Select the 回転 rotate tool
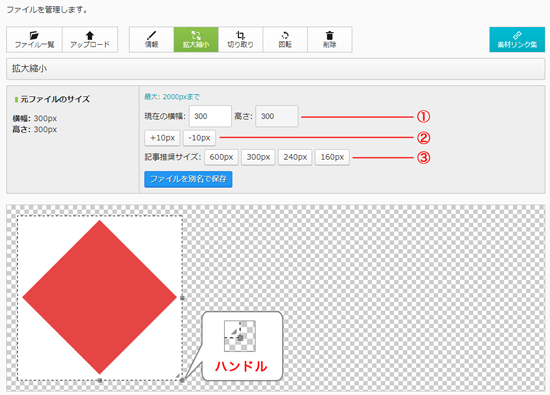 click(285, 40)
